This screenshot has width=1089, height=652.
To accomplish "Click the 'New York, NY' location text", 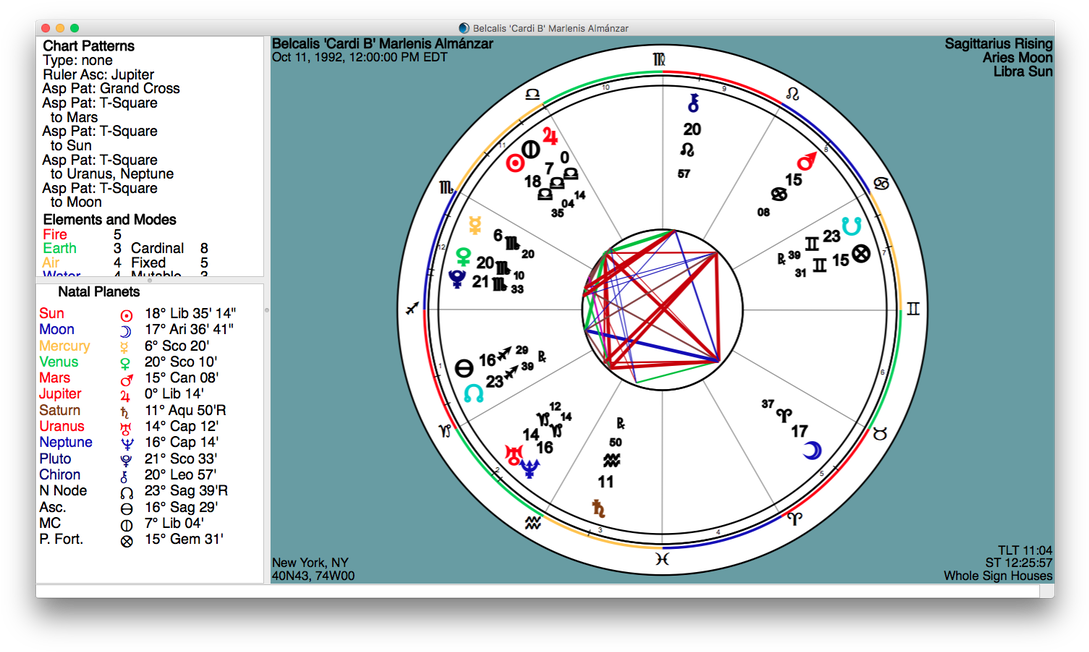I will 310,562.
